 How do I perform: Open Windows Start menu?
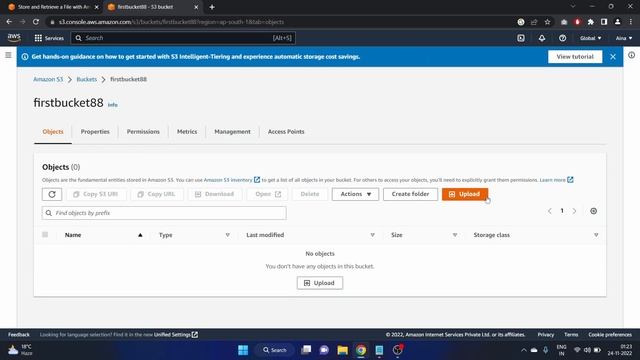243,350
